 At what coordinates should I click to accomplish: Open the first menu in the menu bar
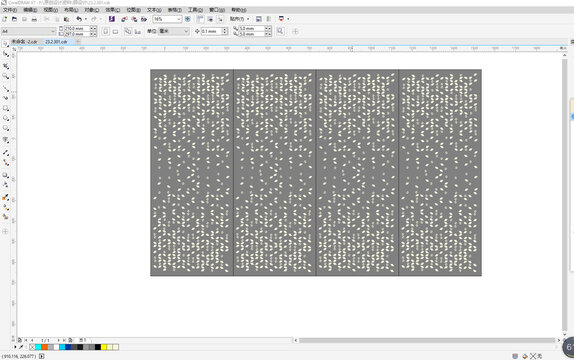(10, 10)
